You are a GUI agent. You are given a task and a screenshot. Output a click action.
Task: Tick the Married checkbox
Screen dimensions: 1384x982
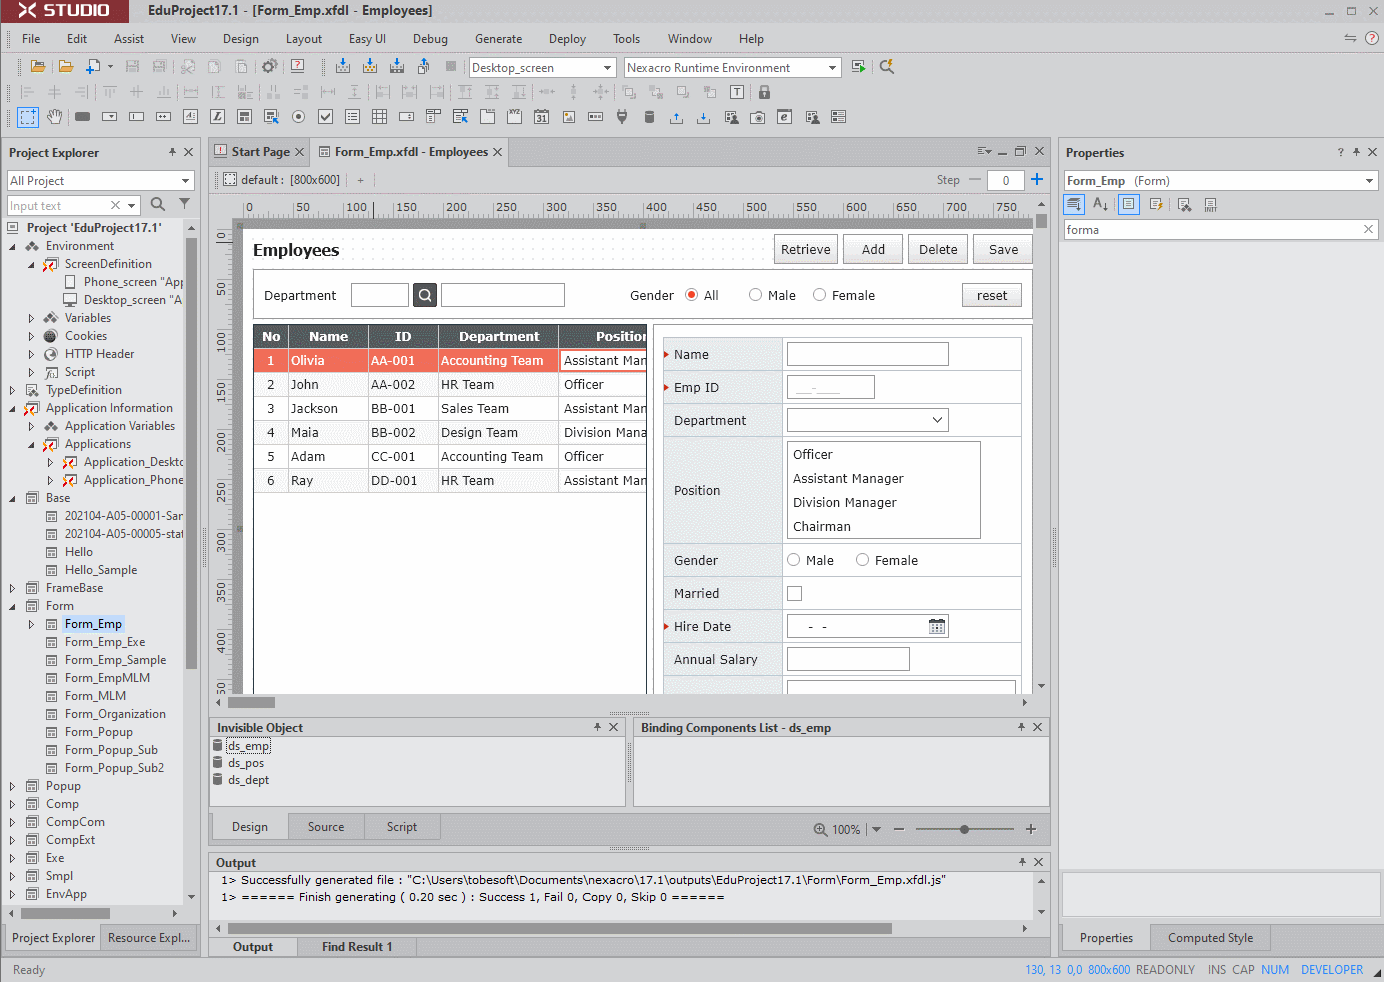click(x=795, y=594)
